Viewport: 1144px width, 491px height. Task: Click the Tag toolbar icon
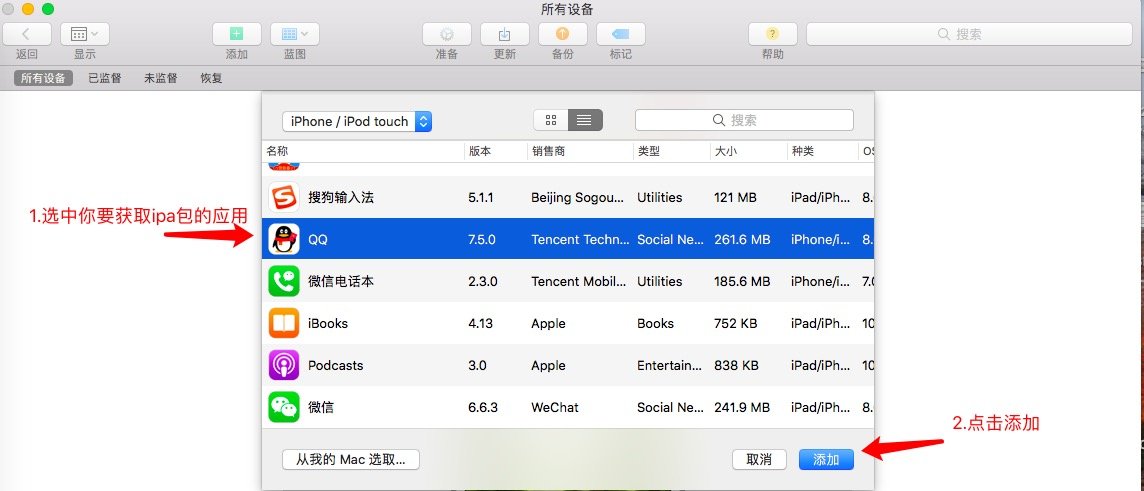[621, 34]
